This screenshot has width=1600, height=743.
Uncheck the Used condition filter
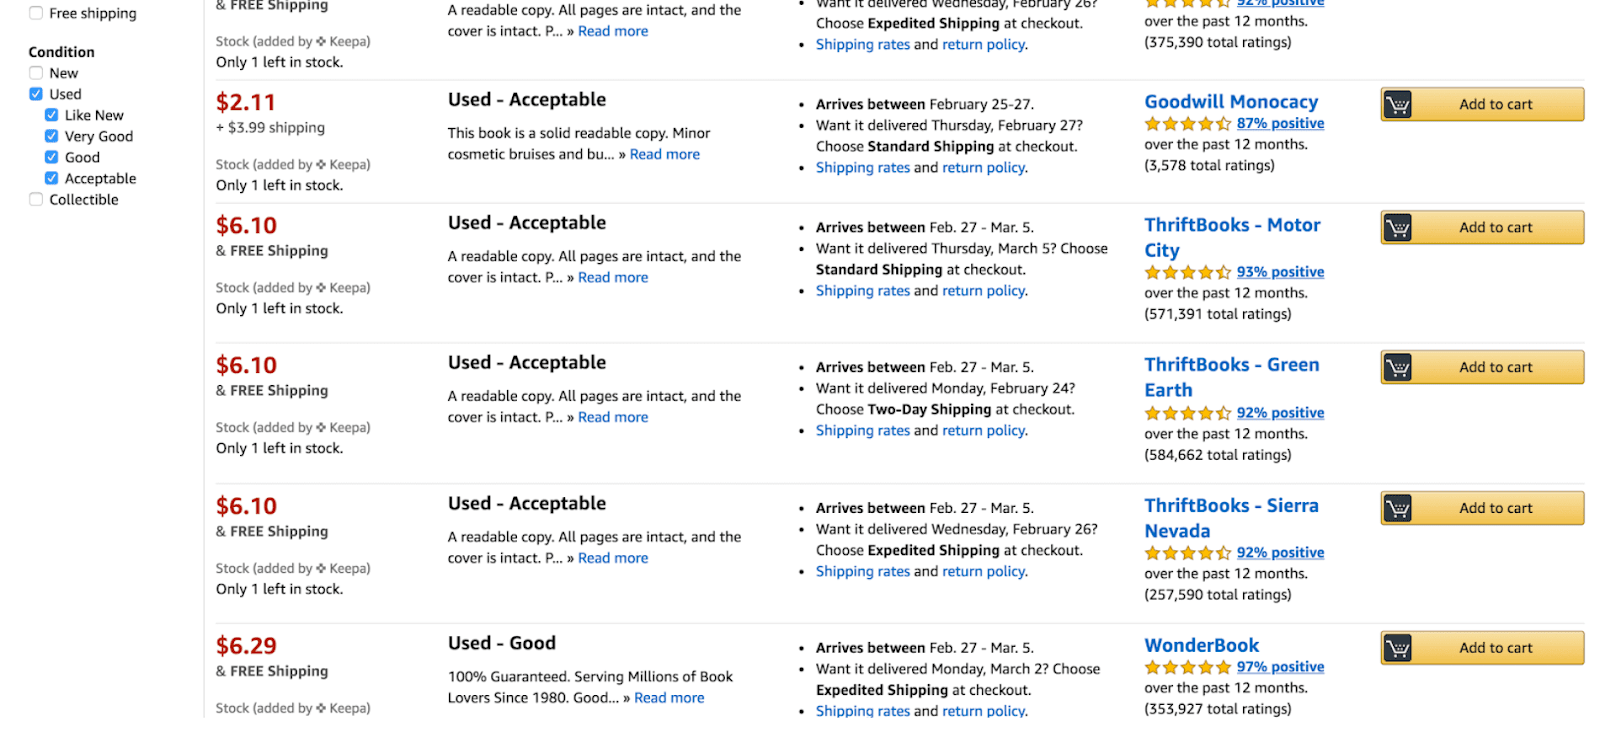[36, 94]
